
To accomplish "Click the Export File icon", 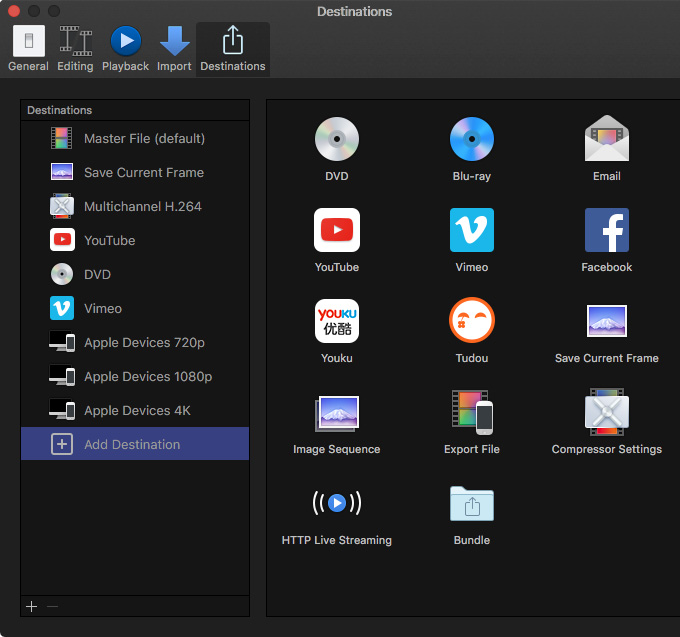I will point(472,412).
